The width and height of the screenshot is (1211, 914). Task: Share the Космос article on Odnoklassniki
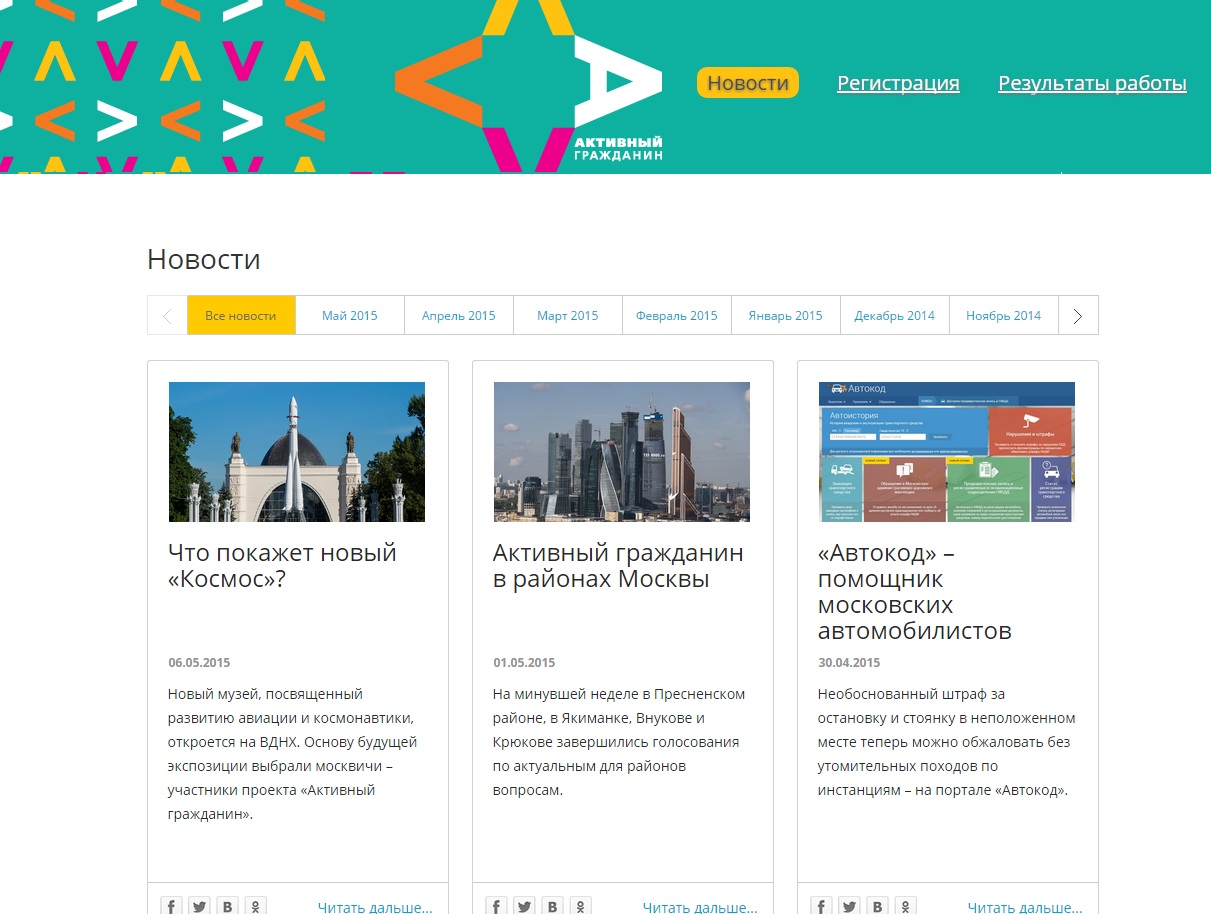click(x=256, y=906)
